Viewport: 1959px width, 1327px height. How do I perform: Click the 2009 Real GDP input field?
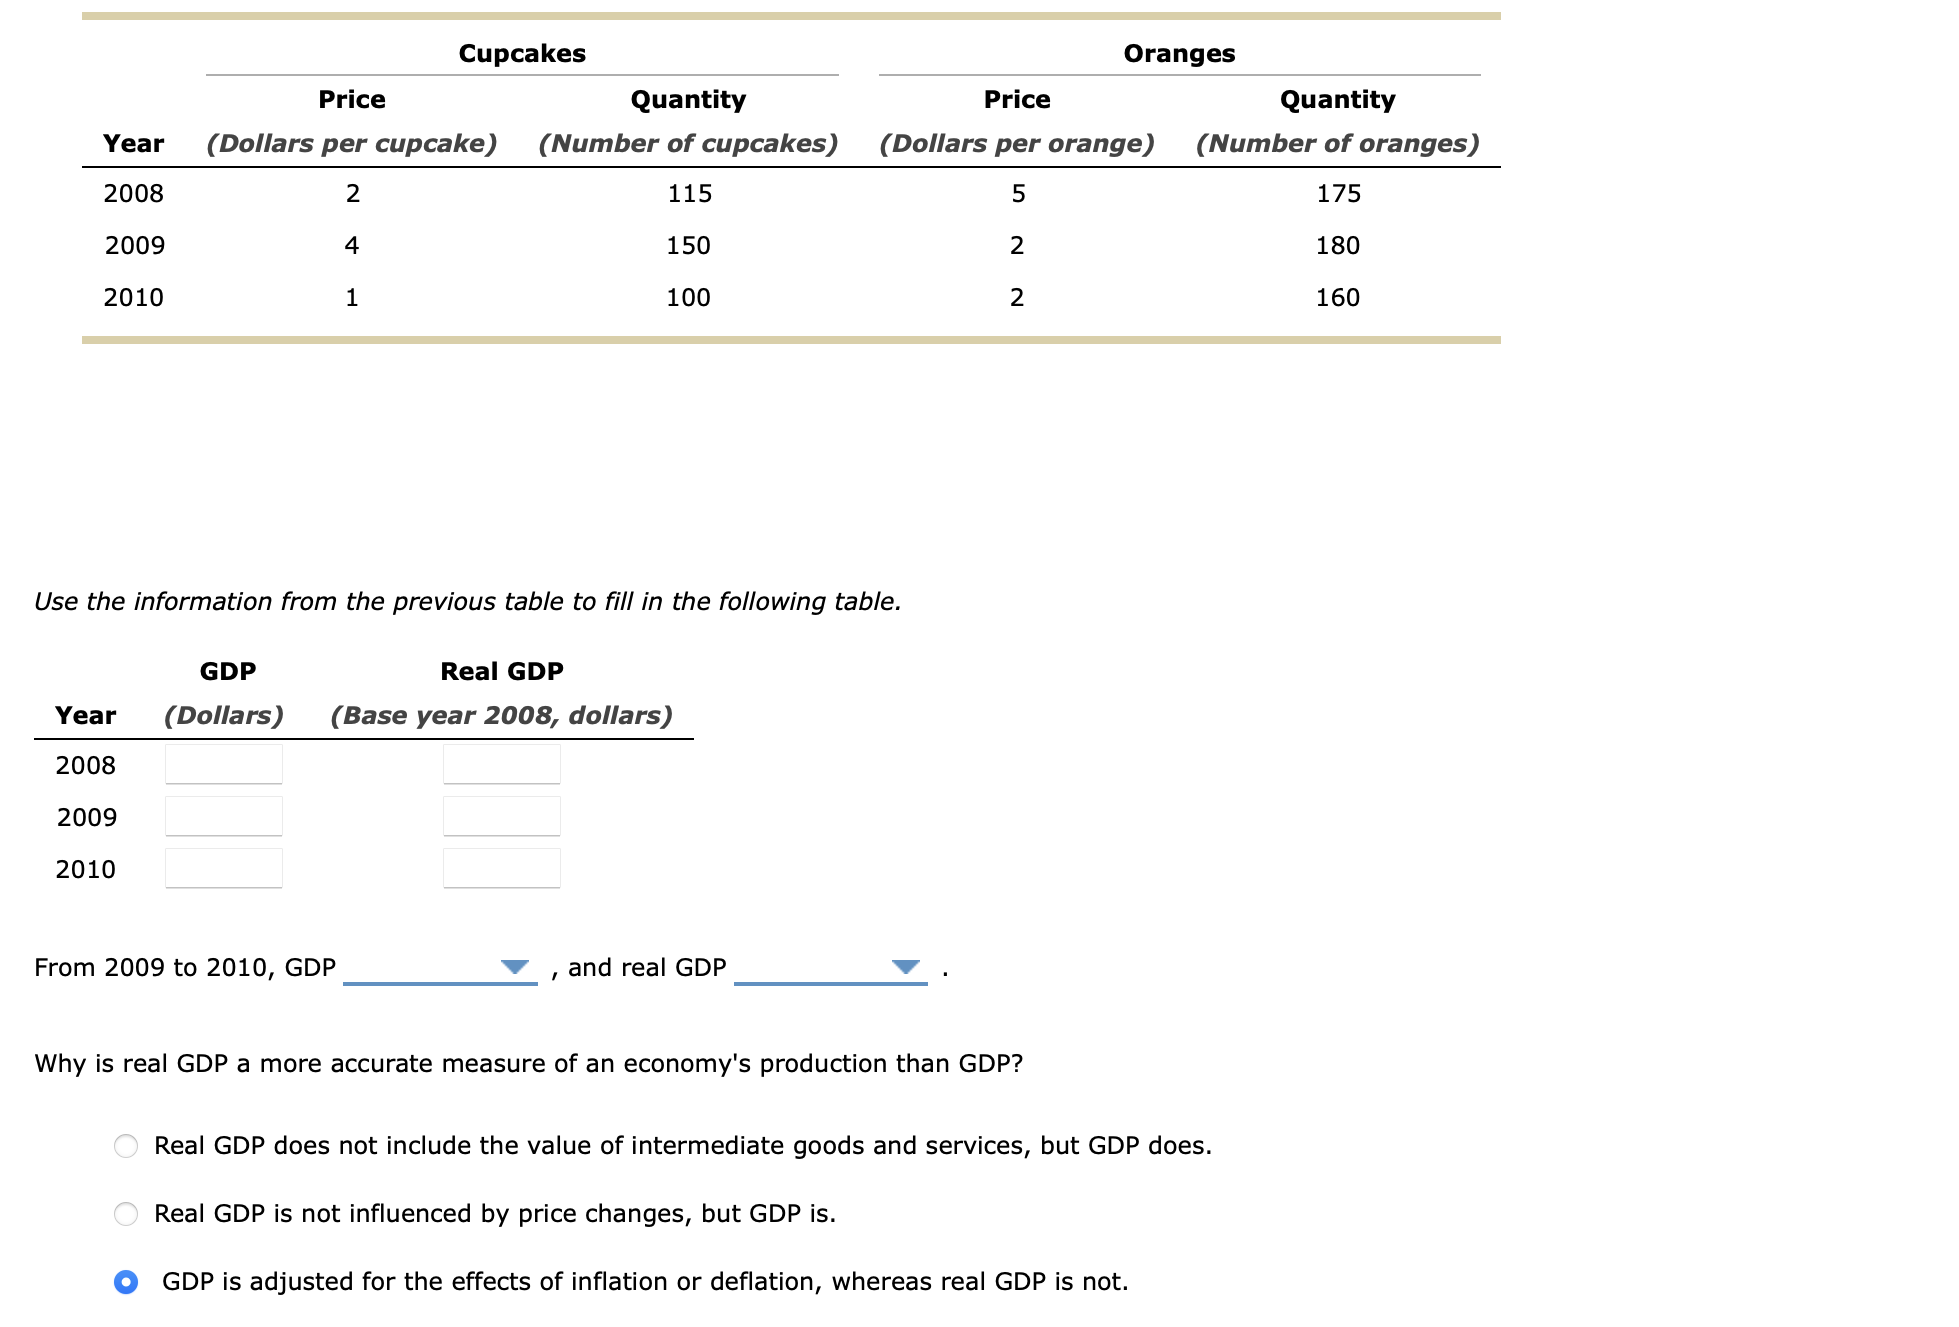click(501, 816)
